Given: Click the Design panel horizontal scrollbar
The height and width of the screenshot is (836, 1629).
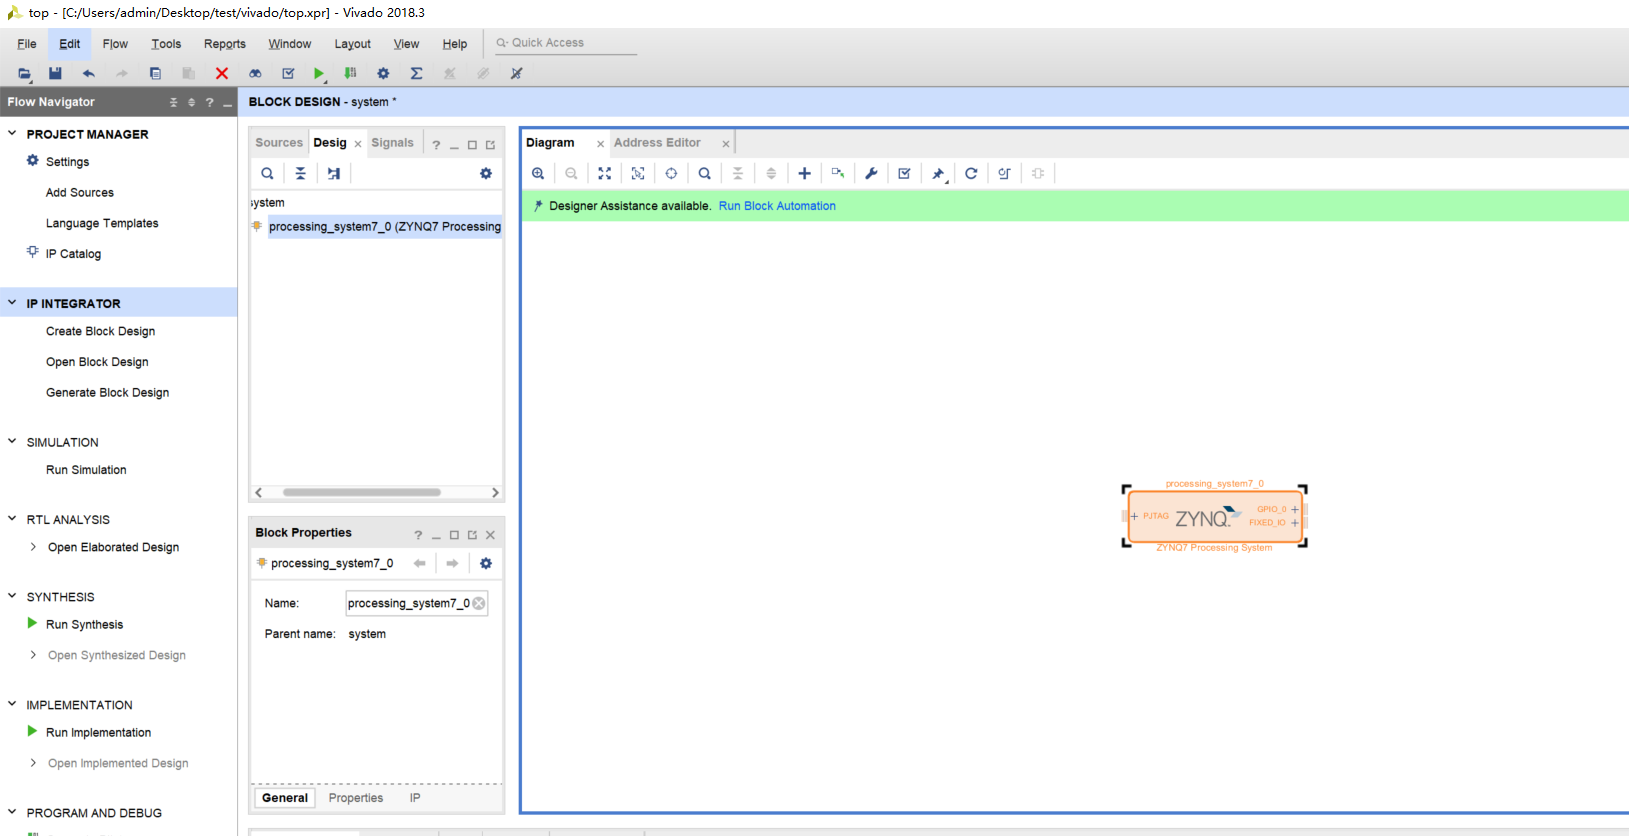Looking at the screenshot, I should click(361, 492).
